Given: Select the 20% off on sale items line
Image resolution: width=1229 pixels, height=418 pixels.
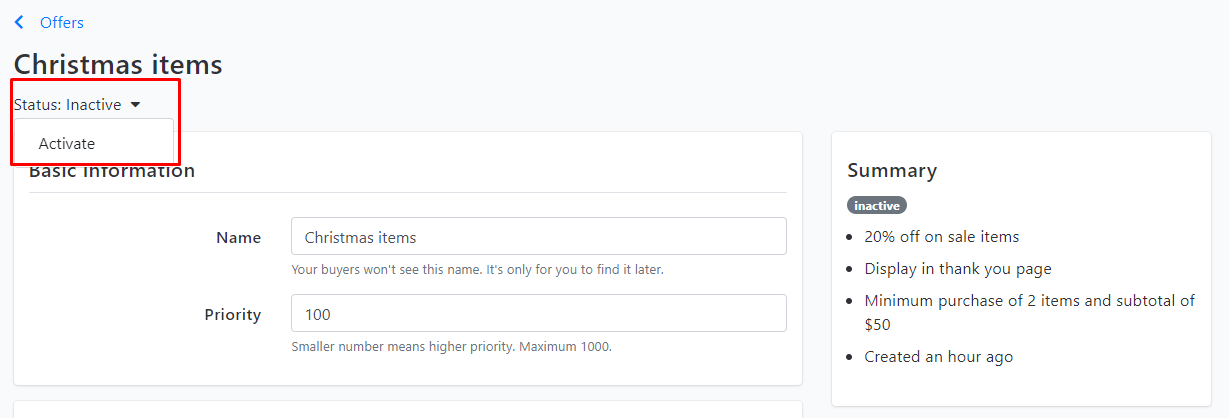Looking at the screenshot, I should tap(942, 237).
